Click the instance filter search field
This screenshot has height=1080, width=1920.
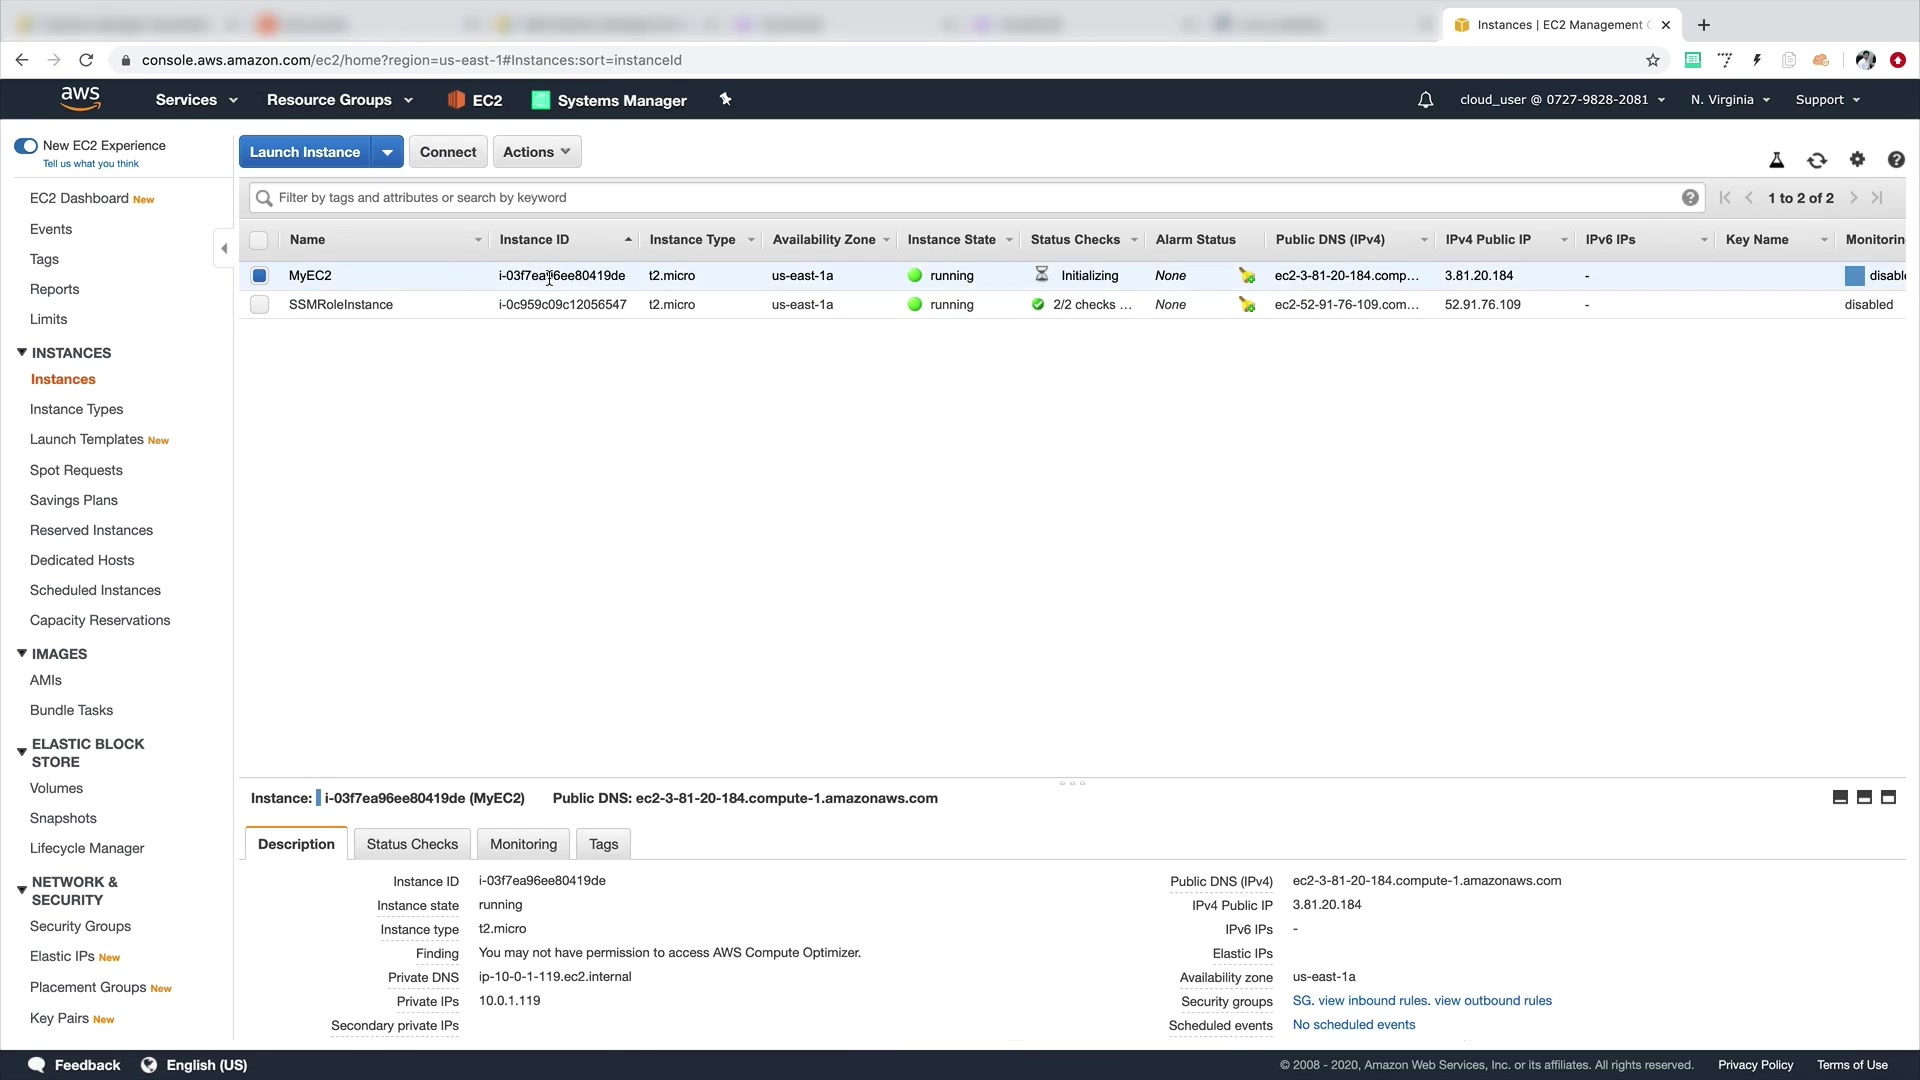pos(970,198)
